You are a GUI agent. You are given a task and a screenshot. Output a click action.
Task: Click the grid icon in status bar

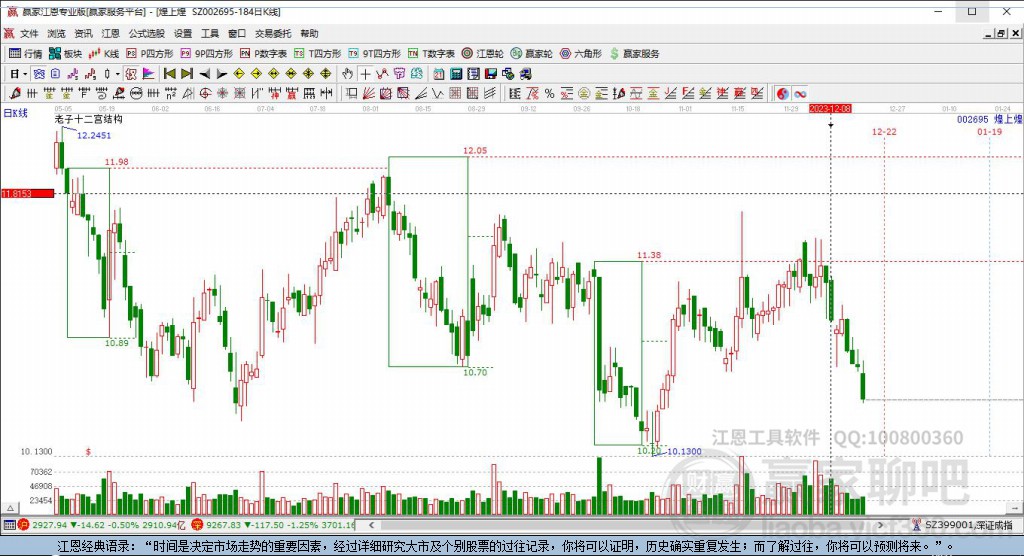tap(9, 525)
